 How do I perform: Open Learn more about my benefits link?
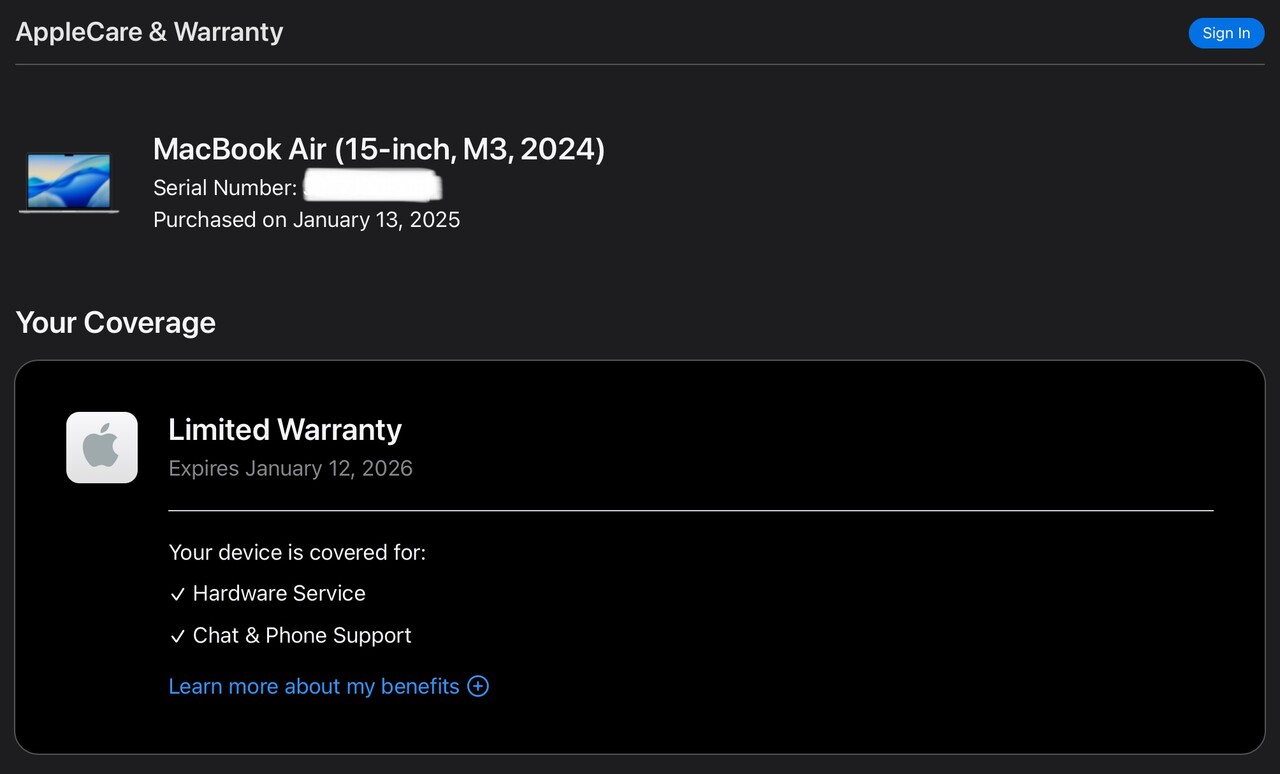313,686
